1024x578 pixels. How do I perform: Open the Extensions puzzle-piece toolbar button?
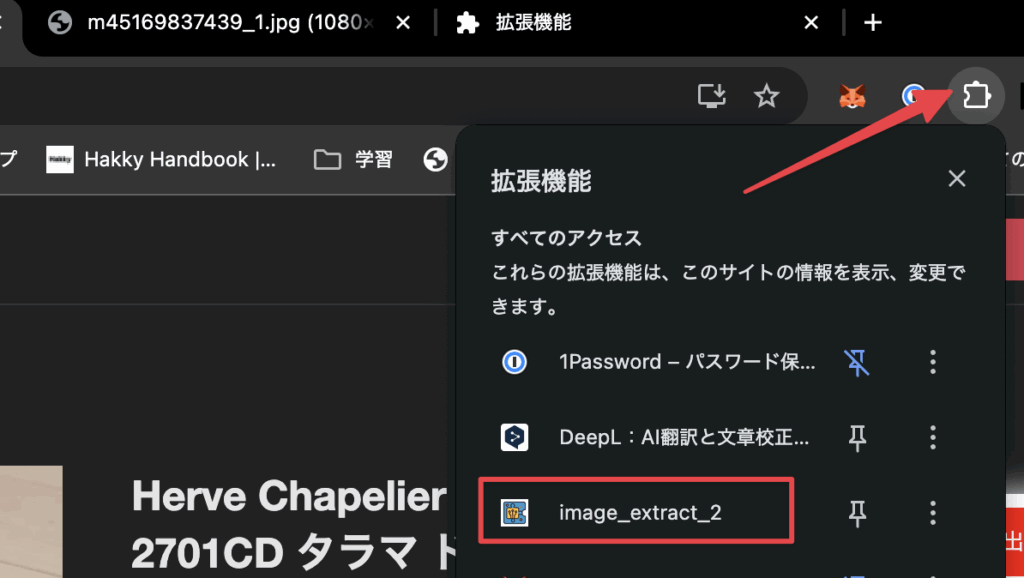(x=975, y=96)
